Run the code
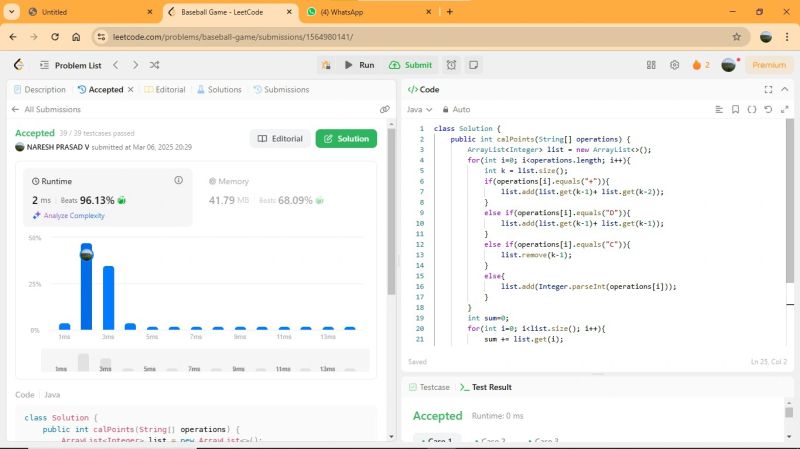 pyautogui.click(x=360, y=65)
